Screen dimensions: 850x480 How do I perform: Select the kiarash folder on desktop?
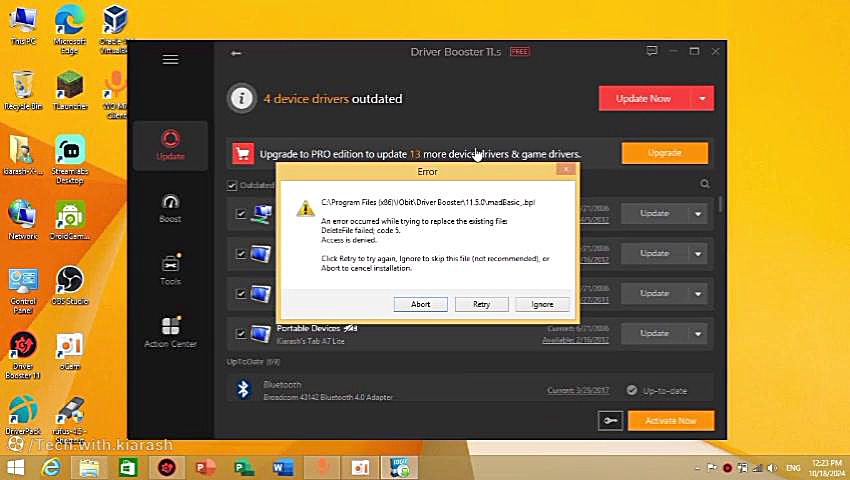[x=23, y=155]
